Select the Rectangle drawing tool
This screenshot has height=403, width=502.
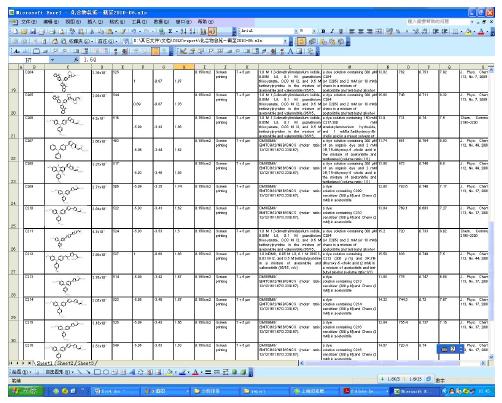97,372
